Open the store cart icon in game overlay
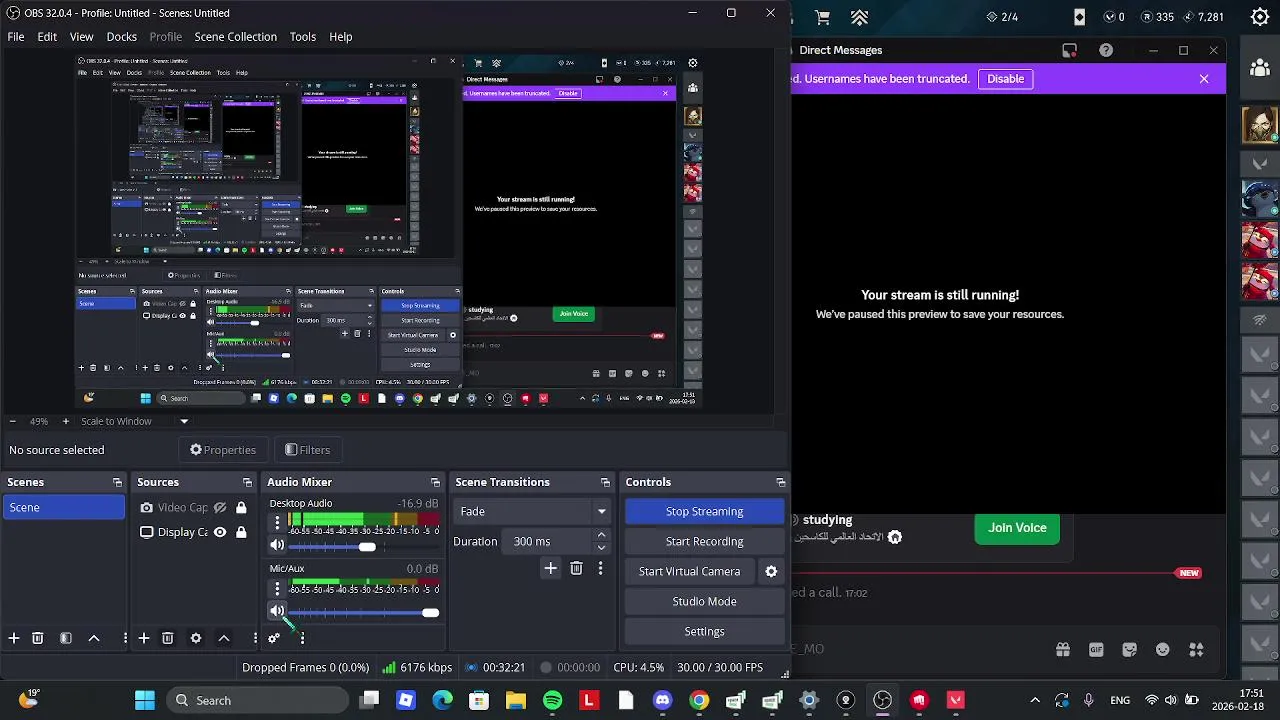The width and height of the screenshot is (1280, 720). point(822,17)
